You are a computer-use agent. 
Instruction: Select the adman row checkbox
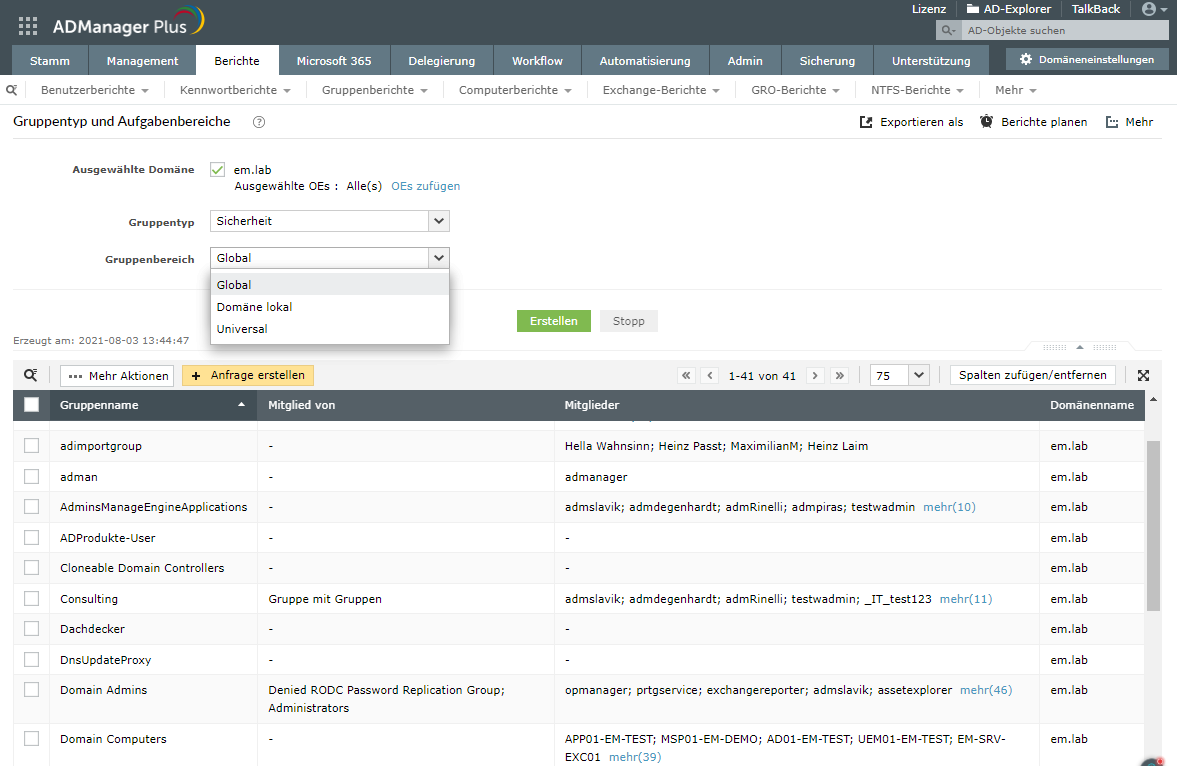32,477
